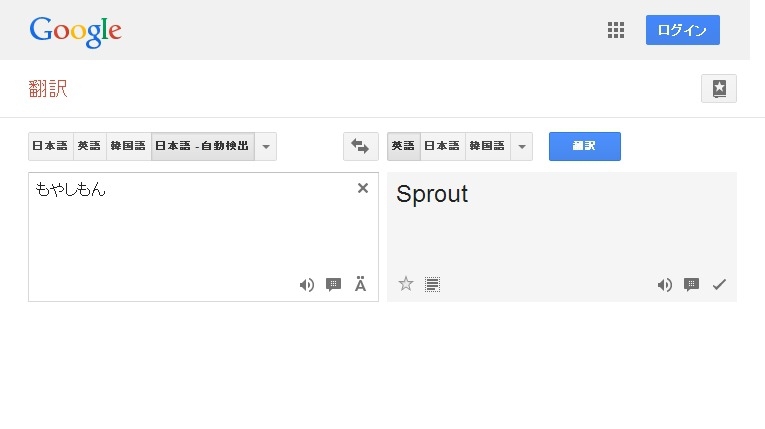The width and height of the screenshot is (765, 429).
Task: Expand the target language dropdown arrow
Action: pos(521,146)
